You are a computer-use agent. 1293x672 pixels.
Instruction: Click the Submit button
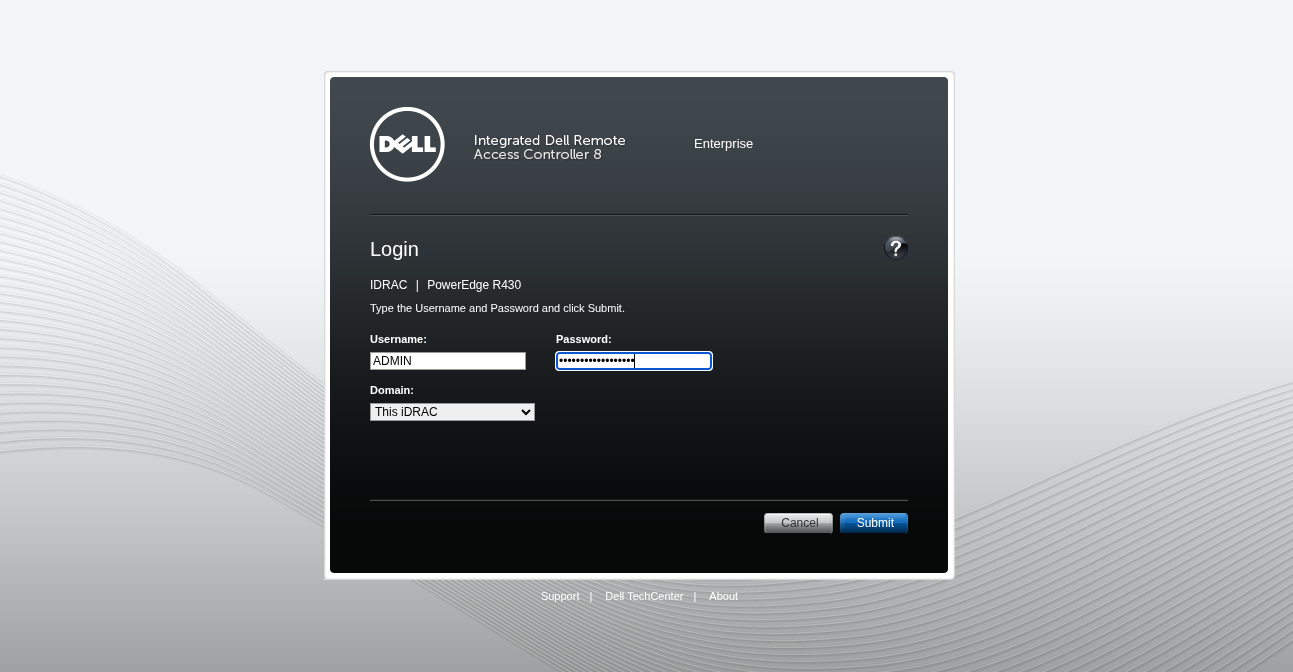[873, 522]
